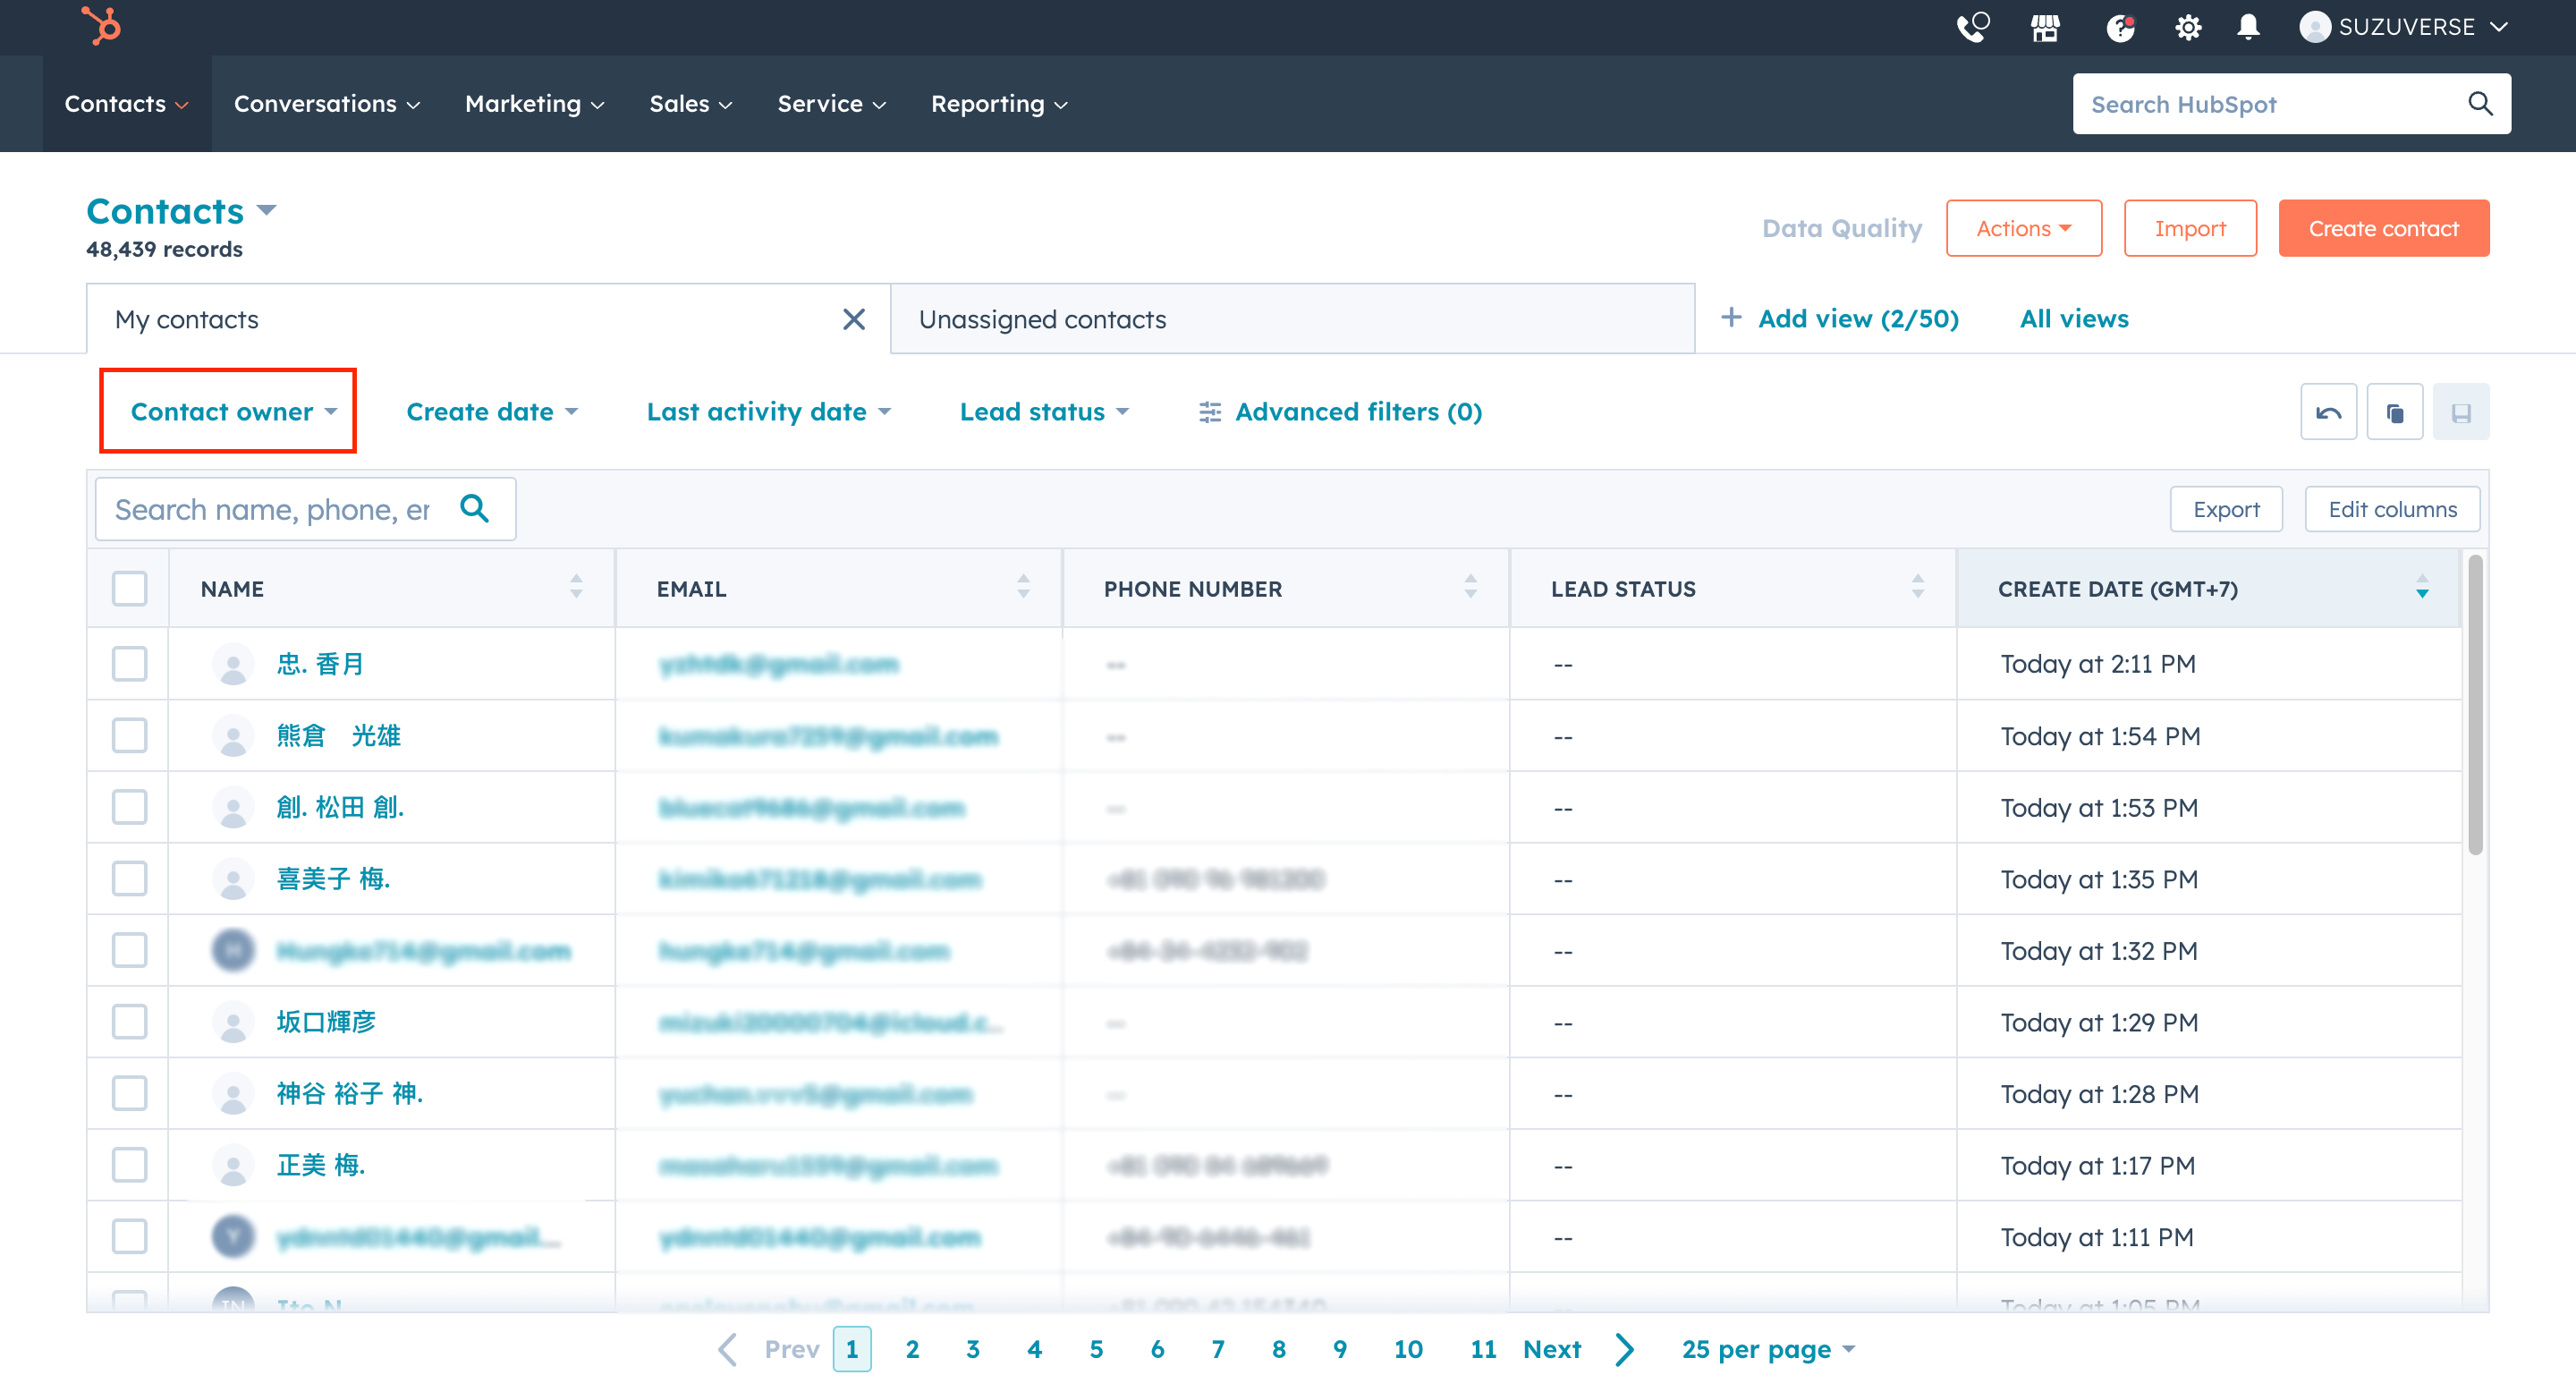Open the Lead status filter dropdown

(x=1043, y=412)
